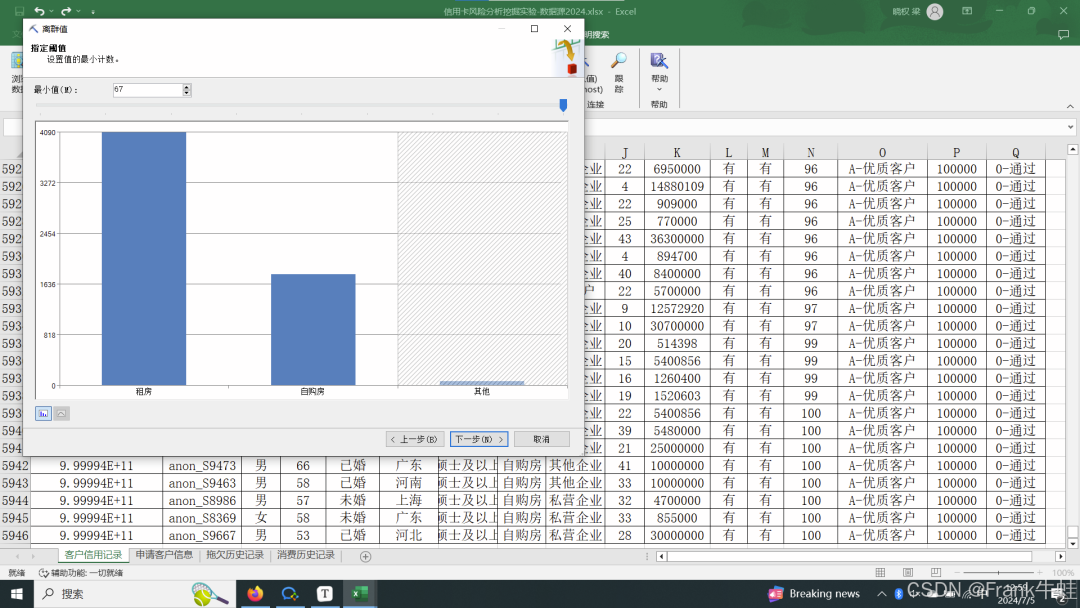Open Breaking news taskbar widget
1080x608 pixels.
pos(814,594)
